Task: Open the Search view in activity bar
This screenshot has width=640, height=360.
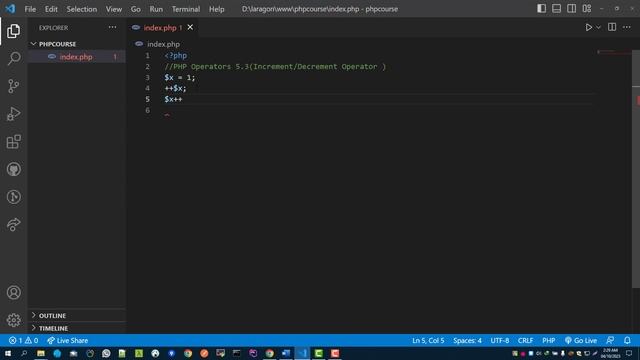Action: coord(13,58)
